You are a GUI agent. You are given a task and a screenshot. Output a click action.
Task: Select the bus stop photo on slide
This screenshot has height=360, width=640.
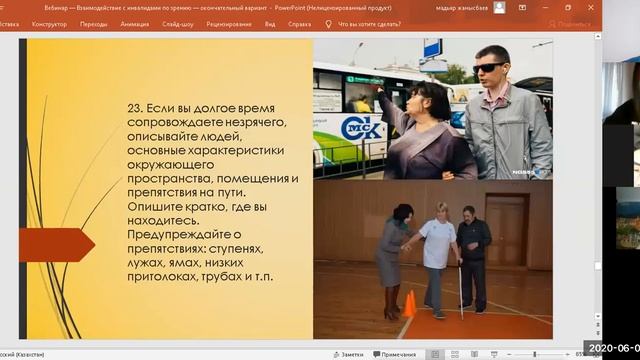point(433,109)
